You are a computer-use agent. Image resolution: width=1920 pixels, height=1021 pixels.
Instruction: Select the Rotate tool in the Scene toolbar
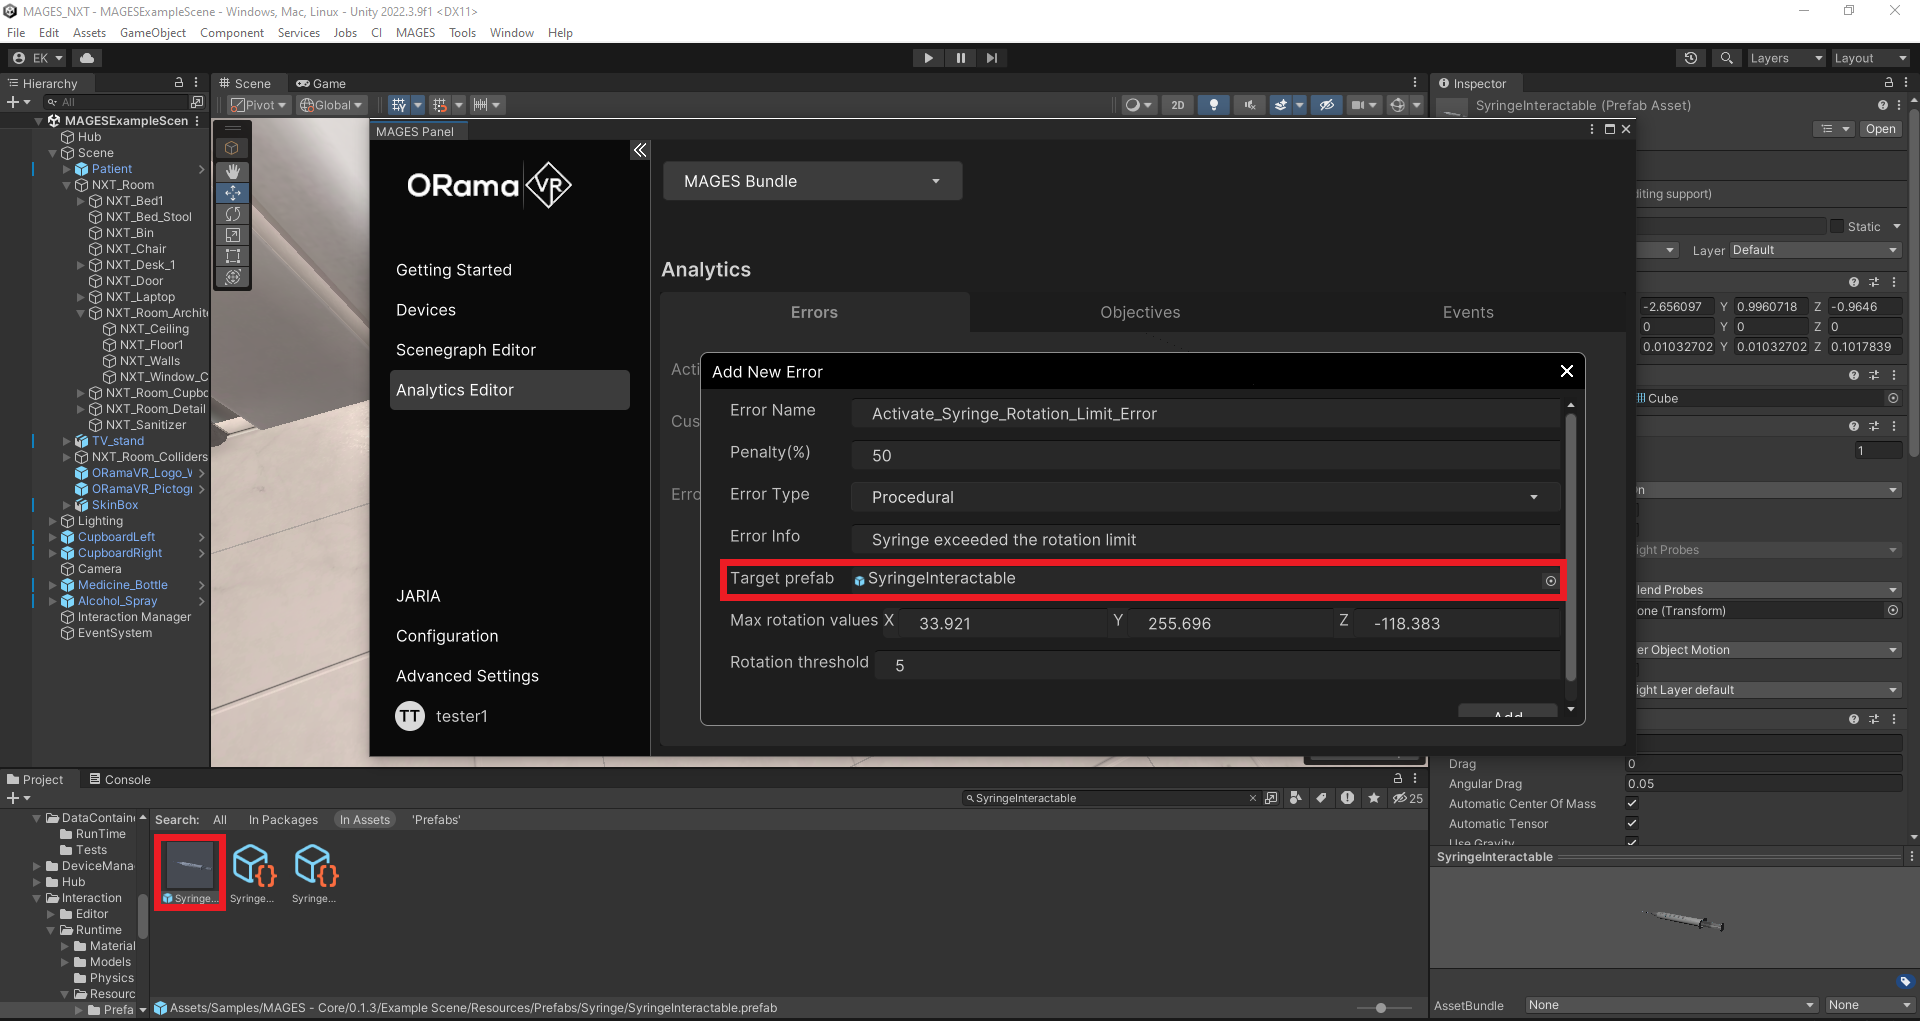[x=233, y=214]
